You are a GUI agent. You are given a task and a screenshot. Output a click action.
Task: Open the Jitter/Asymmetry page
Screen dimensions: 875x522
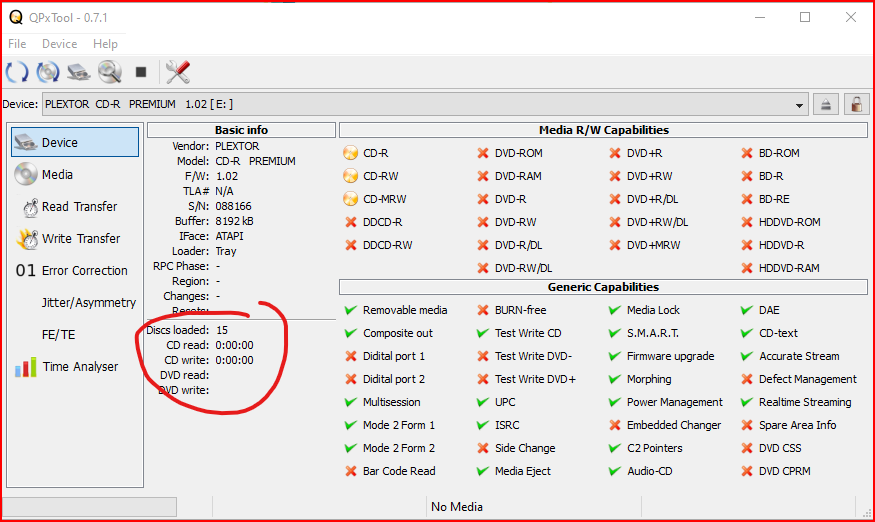pos(88,302)
